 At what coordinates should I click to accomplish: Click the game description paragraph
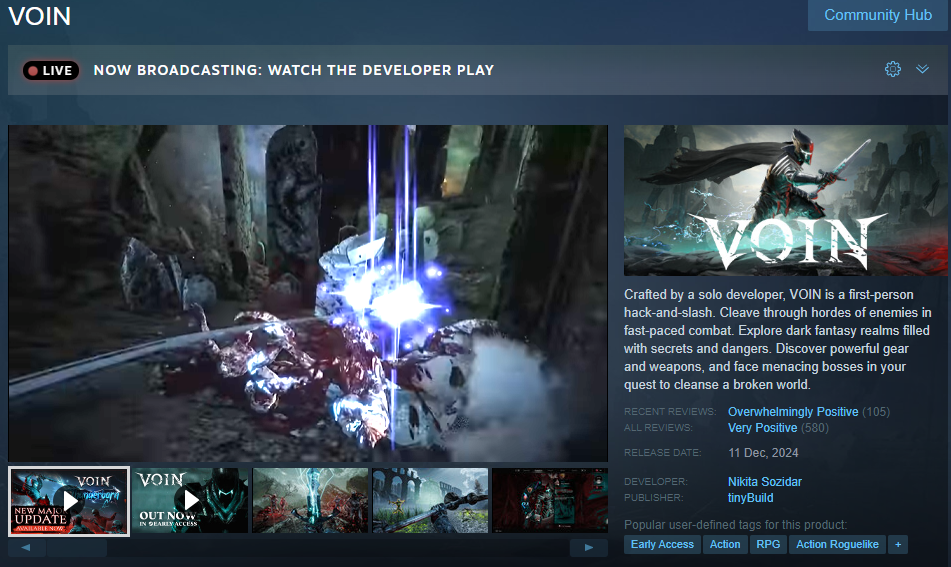click(x=778, y=340)
